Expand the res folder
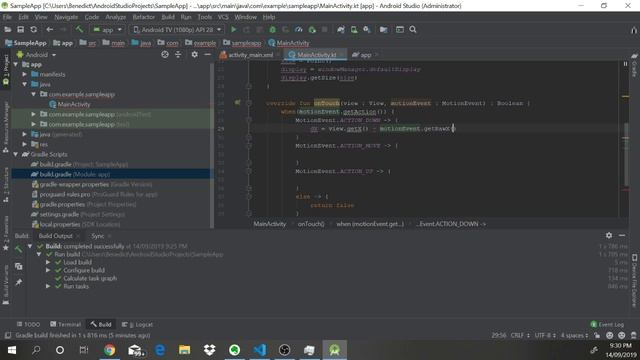Image resolution: width=640 pixels, height=360 pixels. tap(24, 144)
